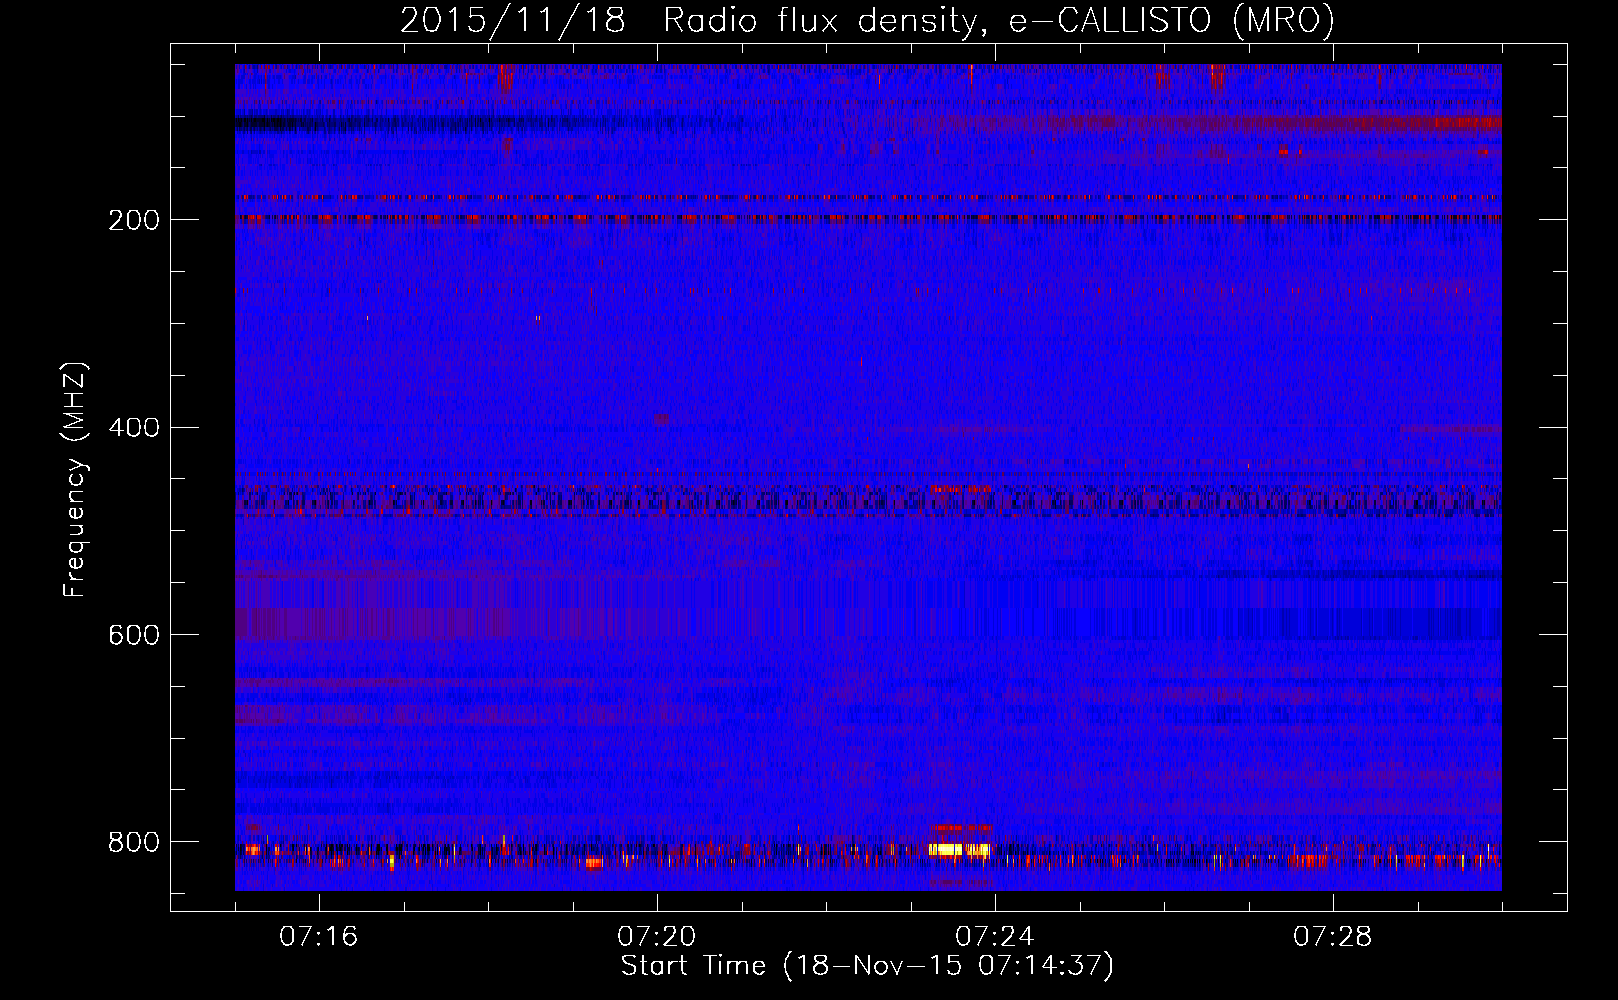Click the '600' frequency axis label
1618x1000 pixels.
pos(133,636)
